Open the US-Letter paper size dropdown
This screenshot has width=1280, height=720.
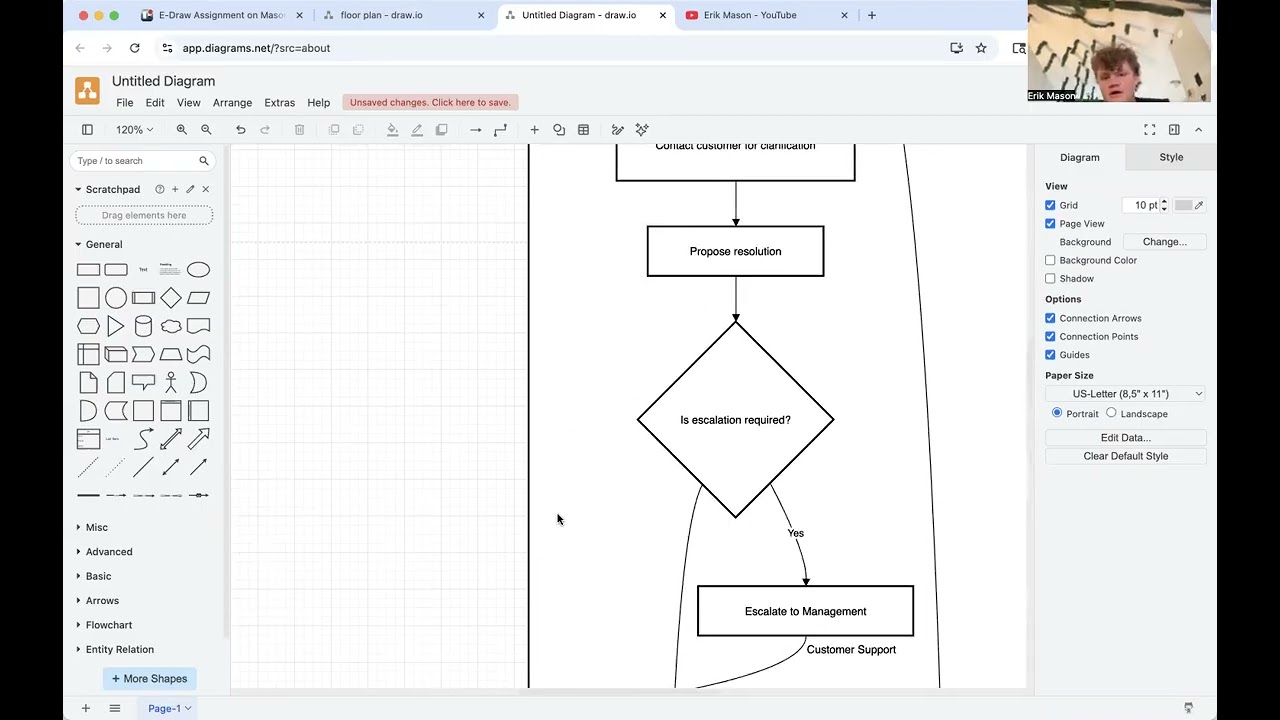(1126, 394)
